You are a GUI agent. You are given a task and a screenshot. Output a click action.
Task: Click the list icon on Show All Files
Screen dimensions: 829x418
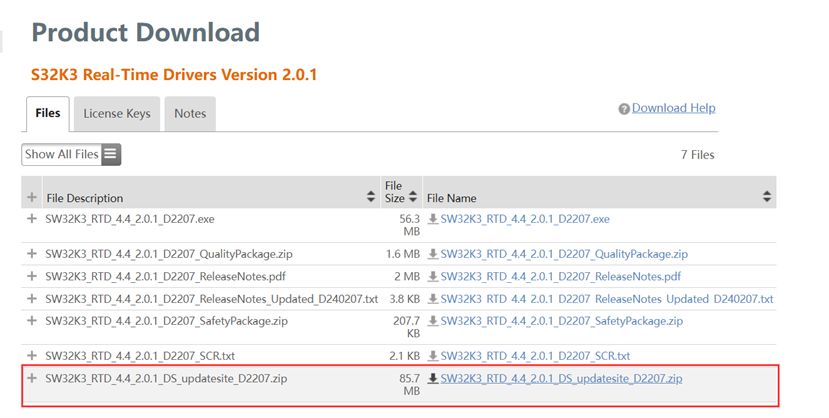click(x=110, y=154)
